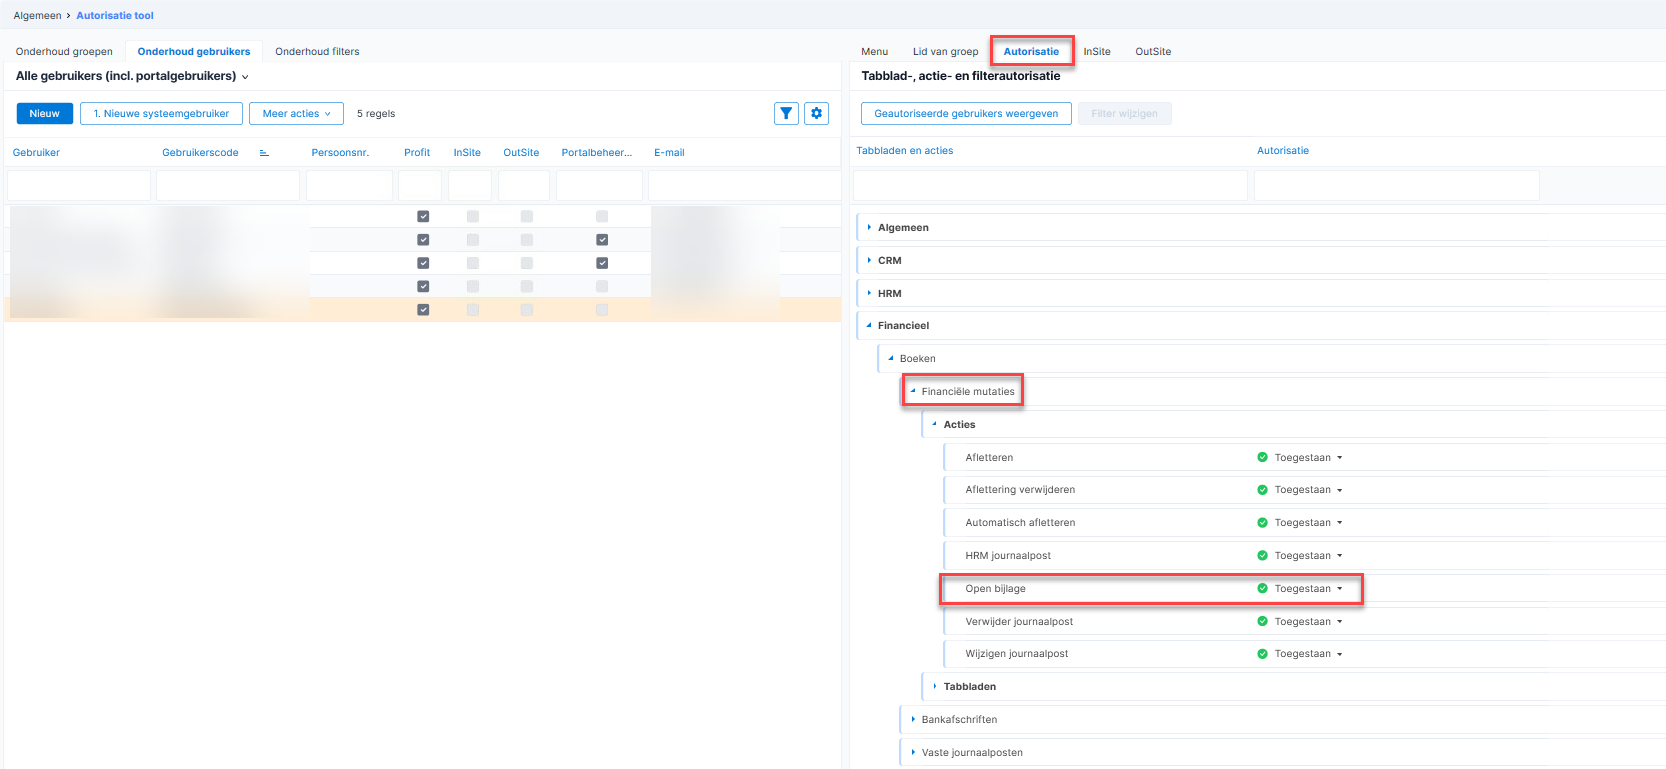Click green status icon for HRM journaalpost
This screenshot has height=769, width=1666.
(1262, 555)
